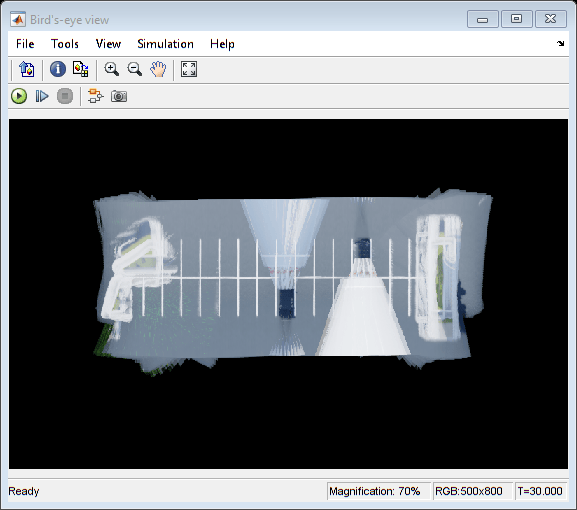
Task: Click the Step Forward button
Action: [x=42, y=96]
